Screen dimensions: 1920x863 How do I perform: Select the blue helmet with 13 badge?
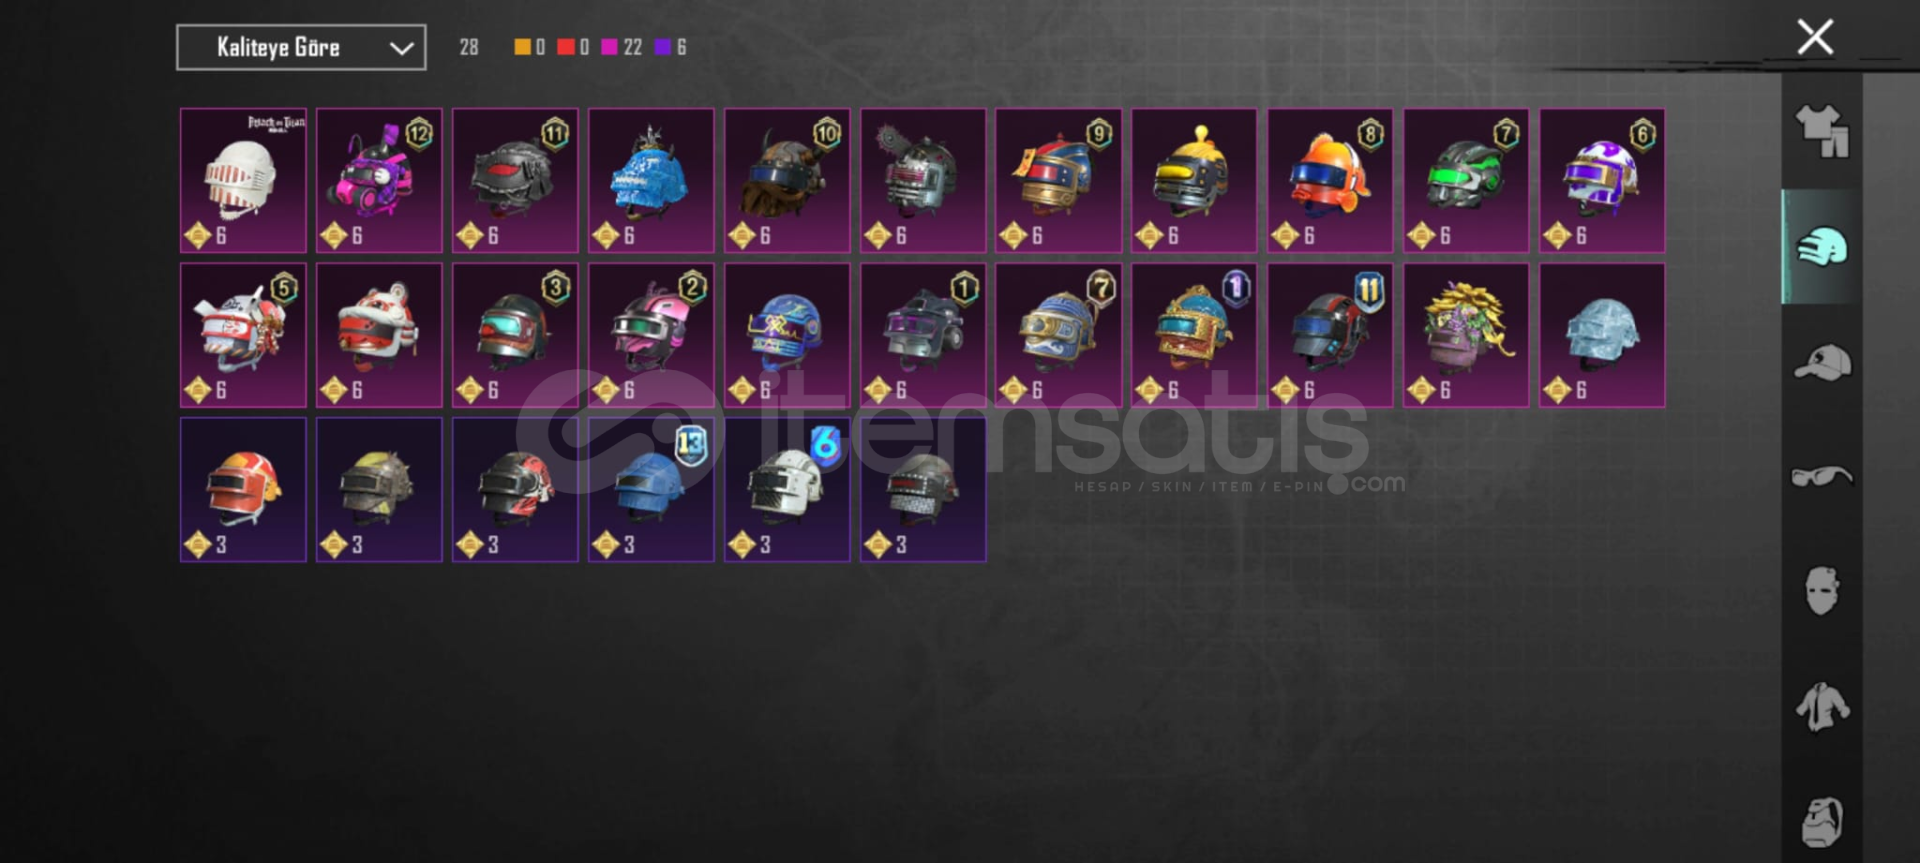[651, 490]
